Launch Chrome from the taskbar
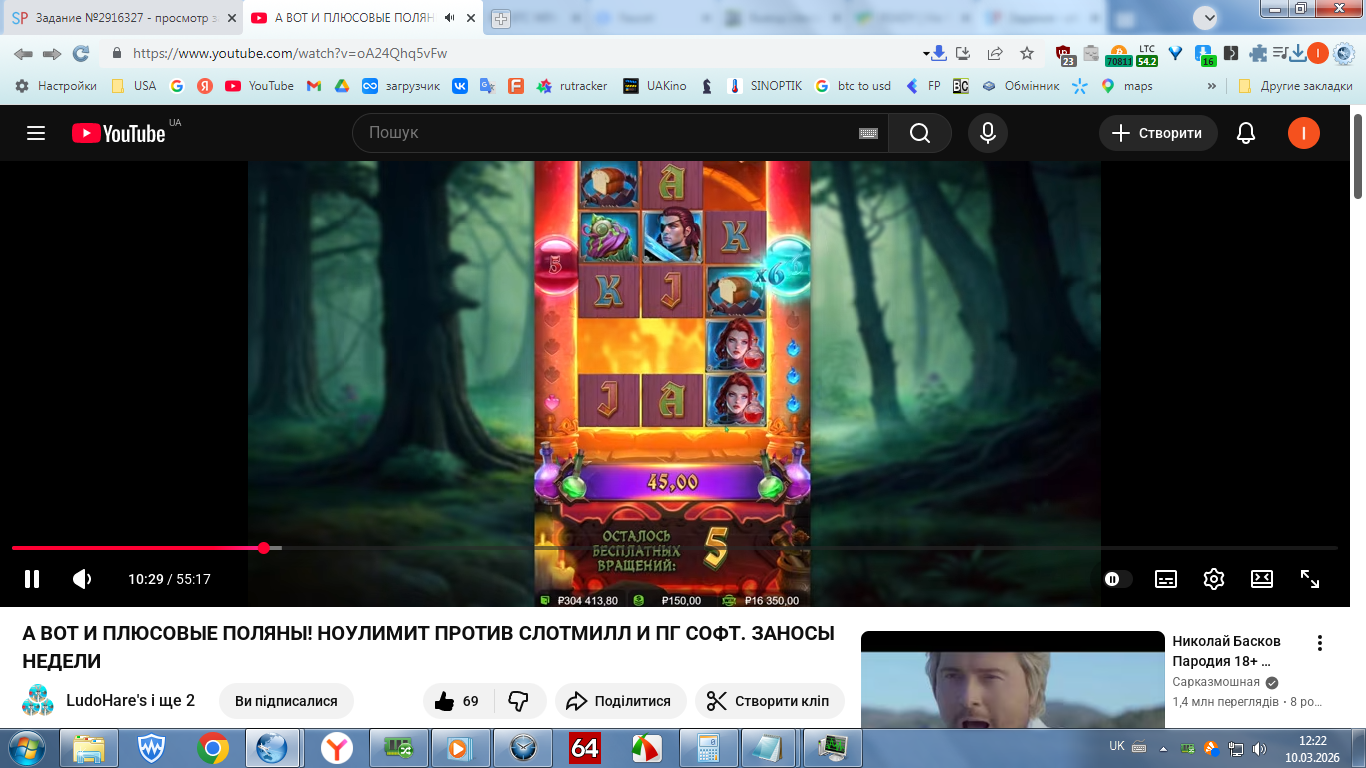1366x768 pixels. pos(212,748)
